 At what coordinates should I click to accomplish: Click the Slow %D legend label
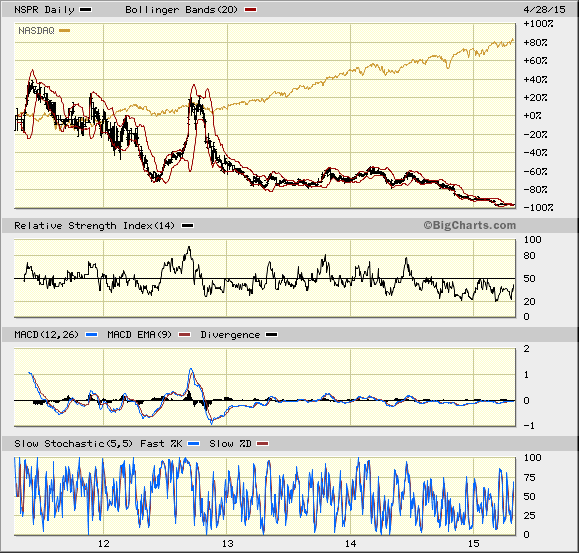click(x=230, y=444)
